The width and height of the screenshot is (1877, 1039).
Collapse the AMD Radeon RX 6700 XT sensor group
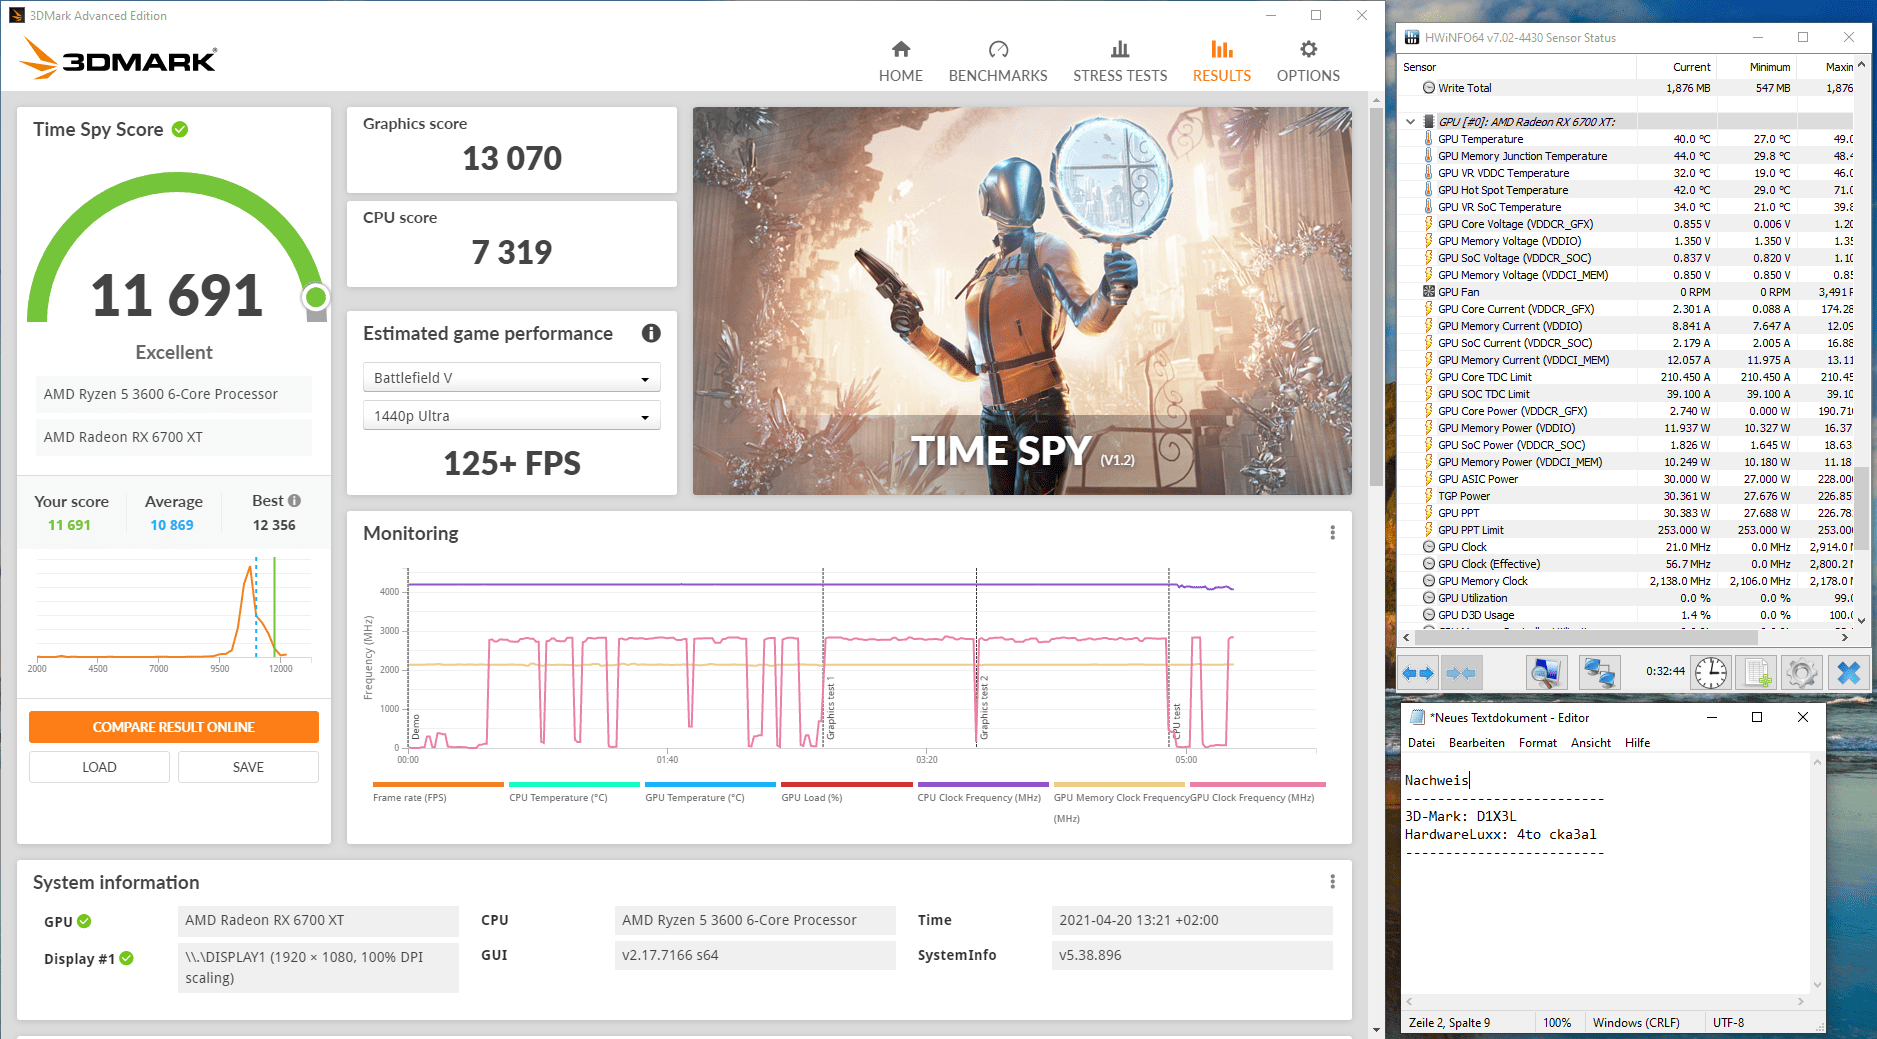[1410, 122]
